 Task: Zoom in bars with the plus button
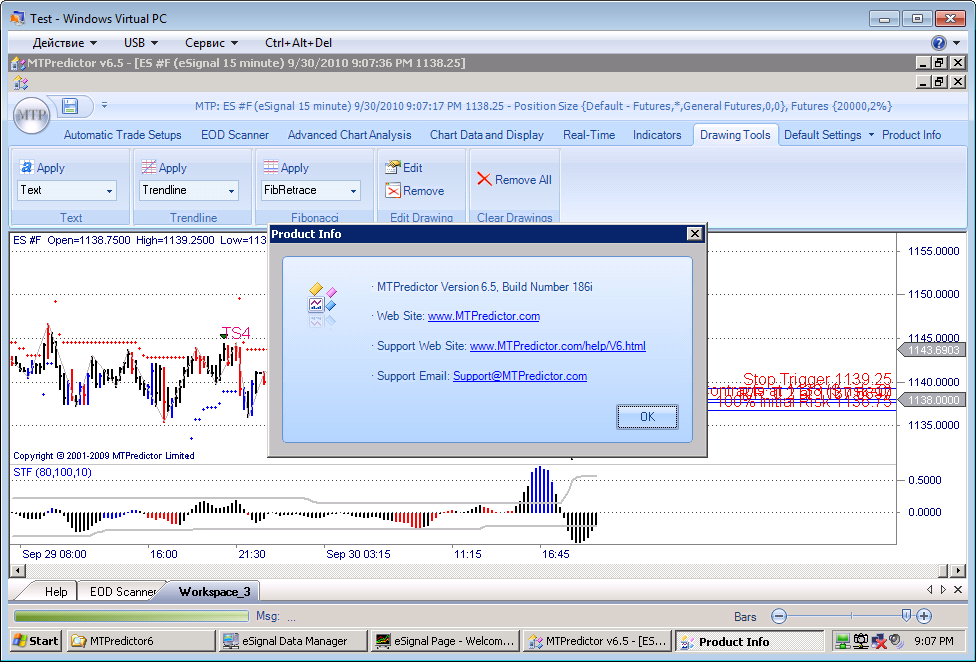pyautogui.click(x=924, y=617)
